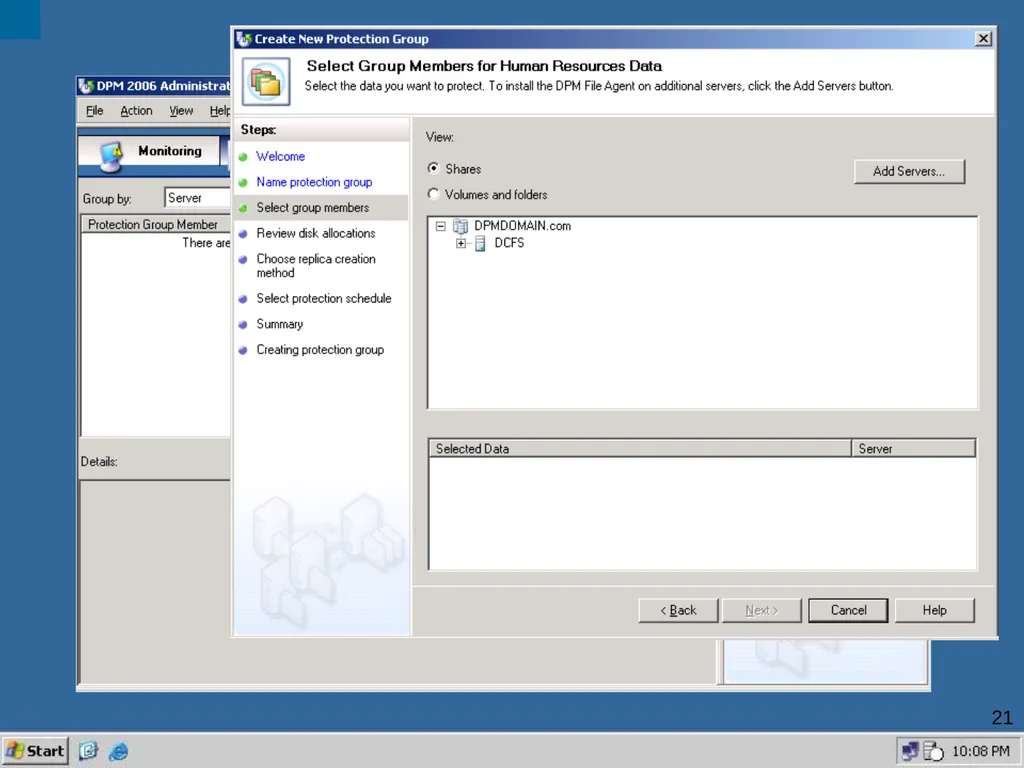
Task: Click the Add Servers... button
Action: [x=909, y=171]
